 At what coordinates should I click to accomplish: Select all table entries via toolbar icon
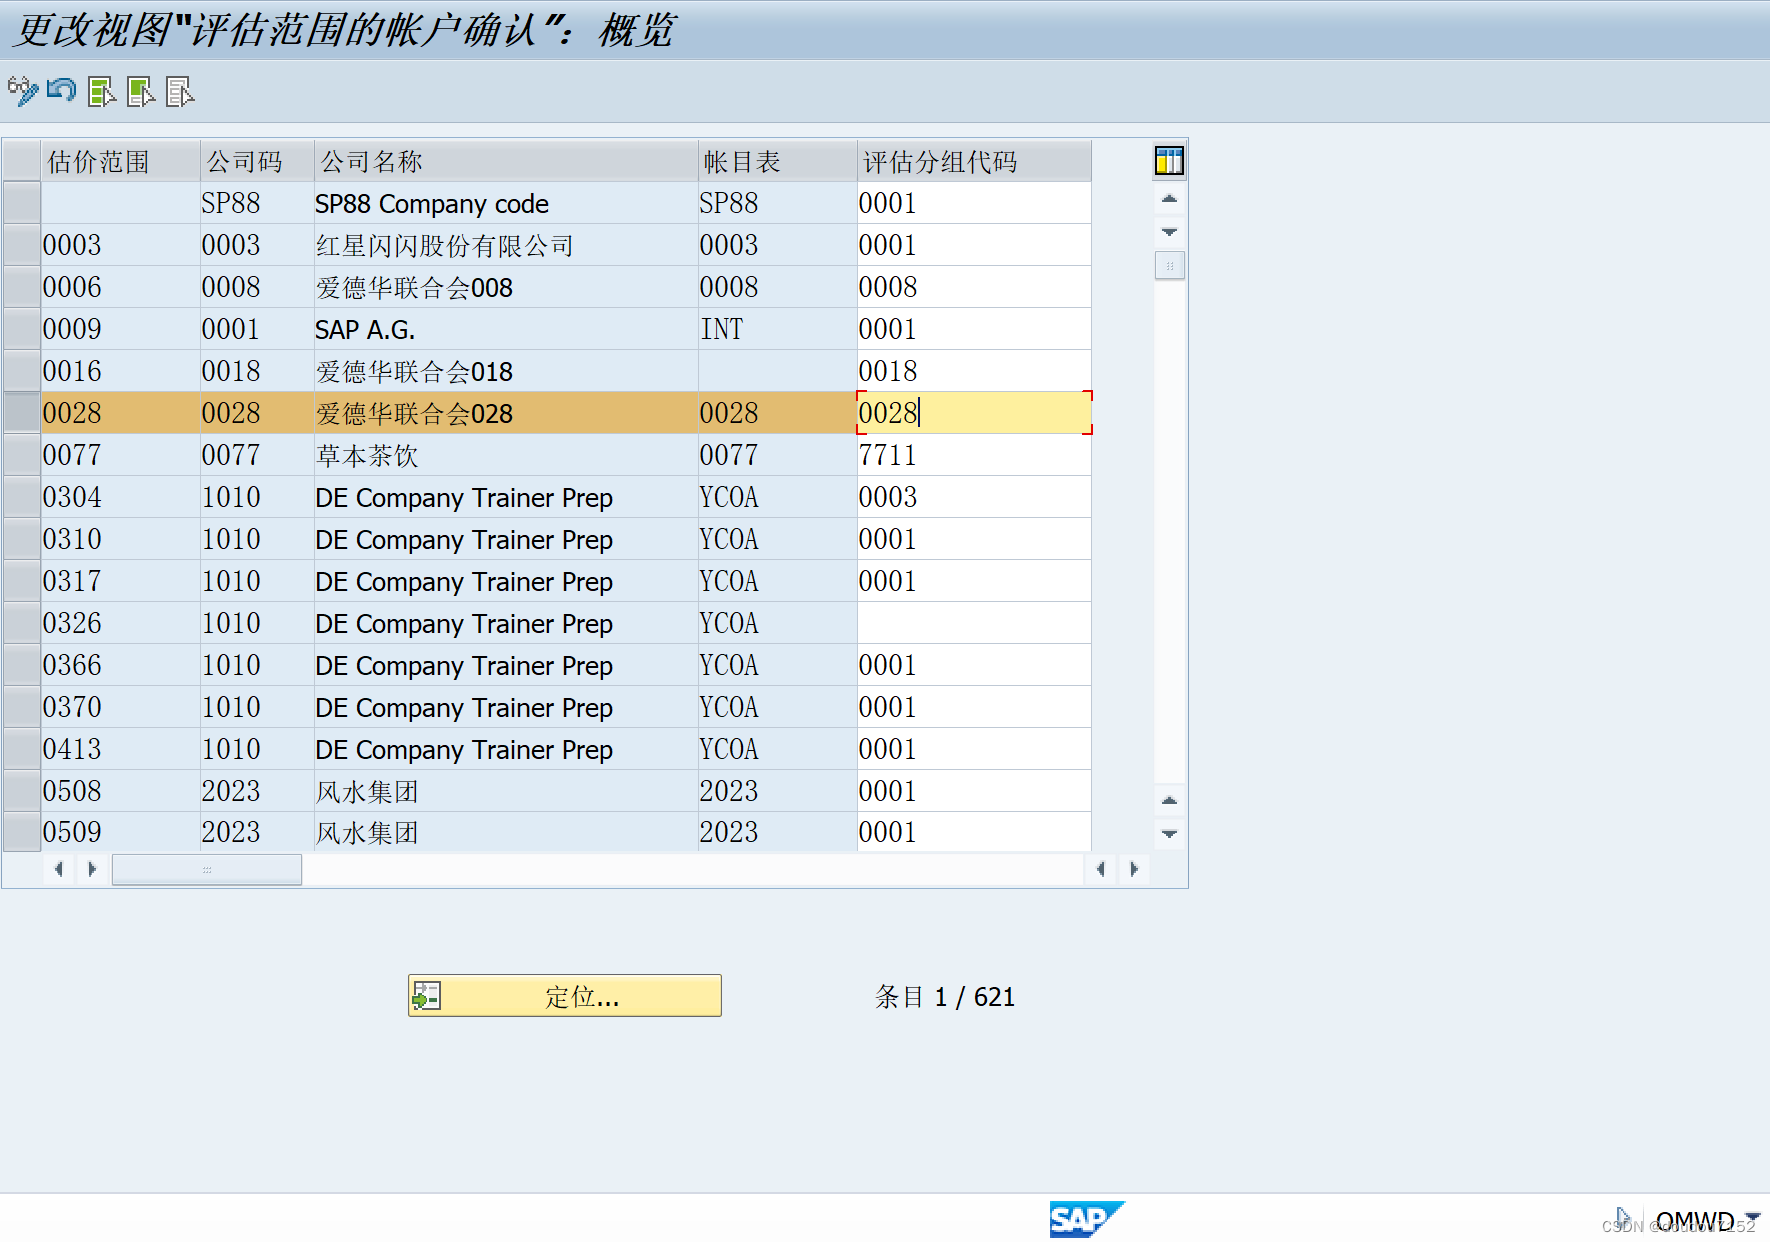pos(100,92)
